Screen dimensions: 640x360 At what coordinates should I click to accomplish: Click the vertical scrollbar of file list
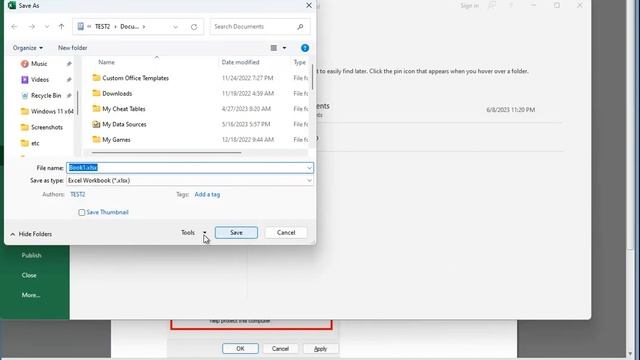point(312,77)
